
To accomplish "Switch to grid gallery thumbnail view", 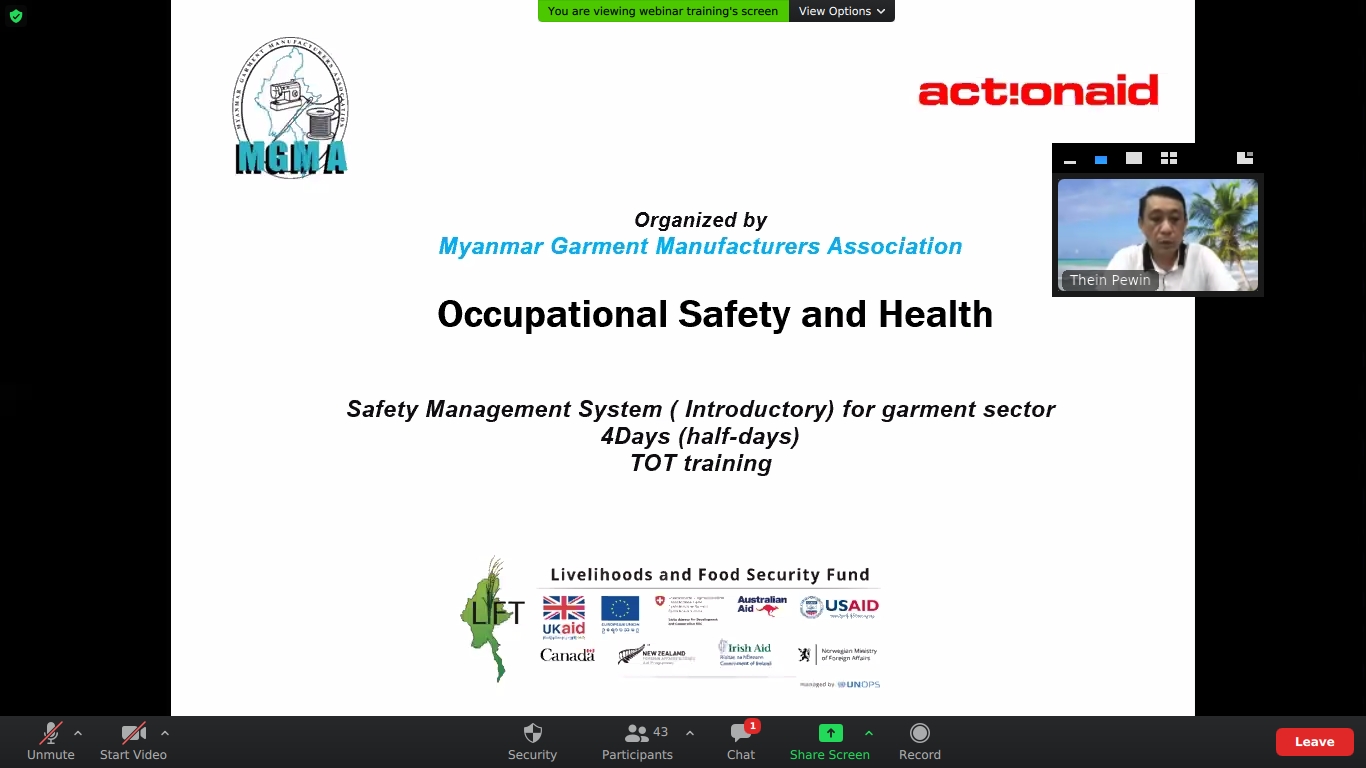I will 1169,158.
